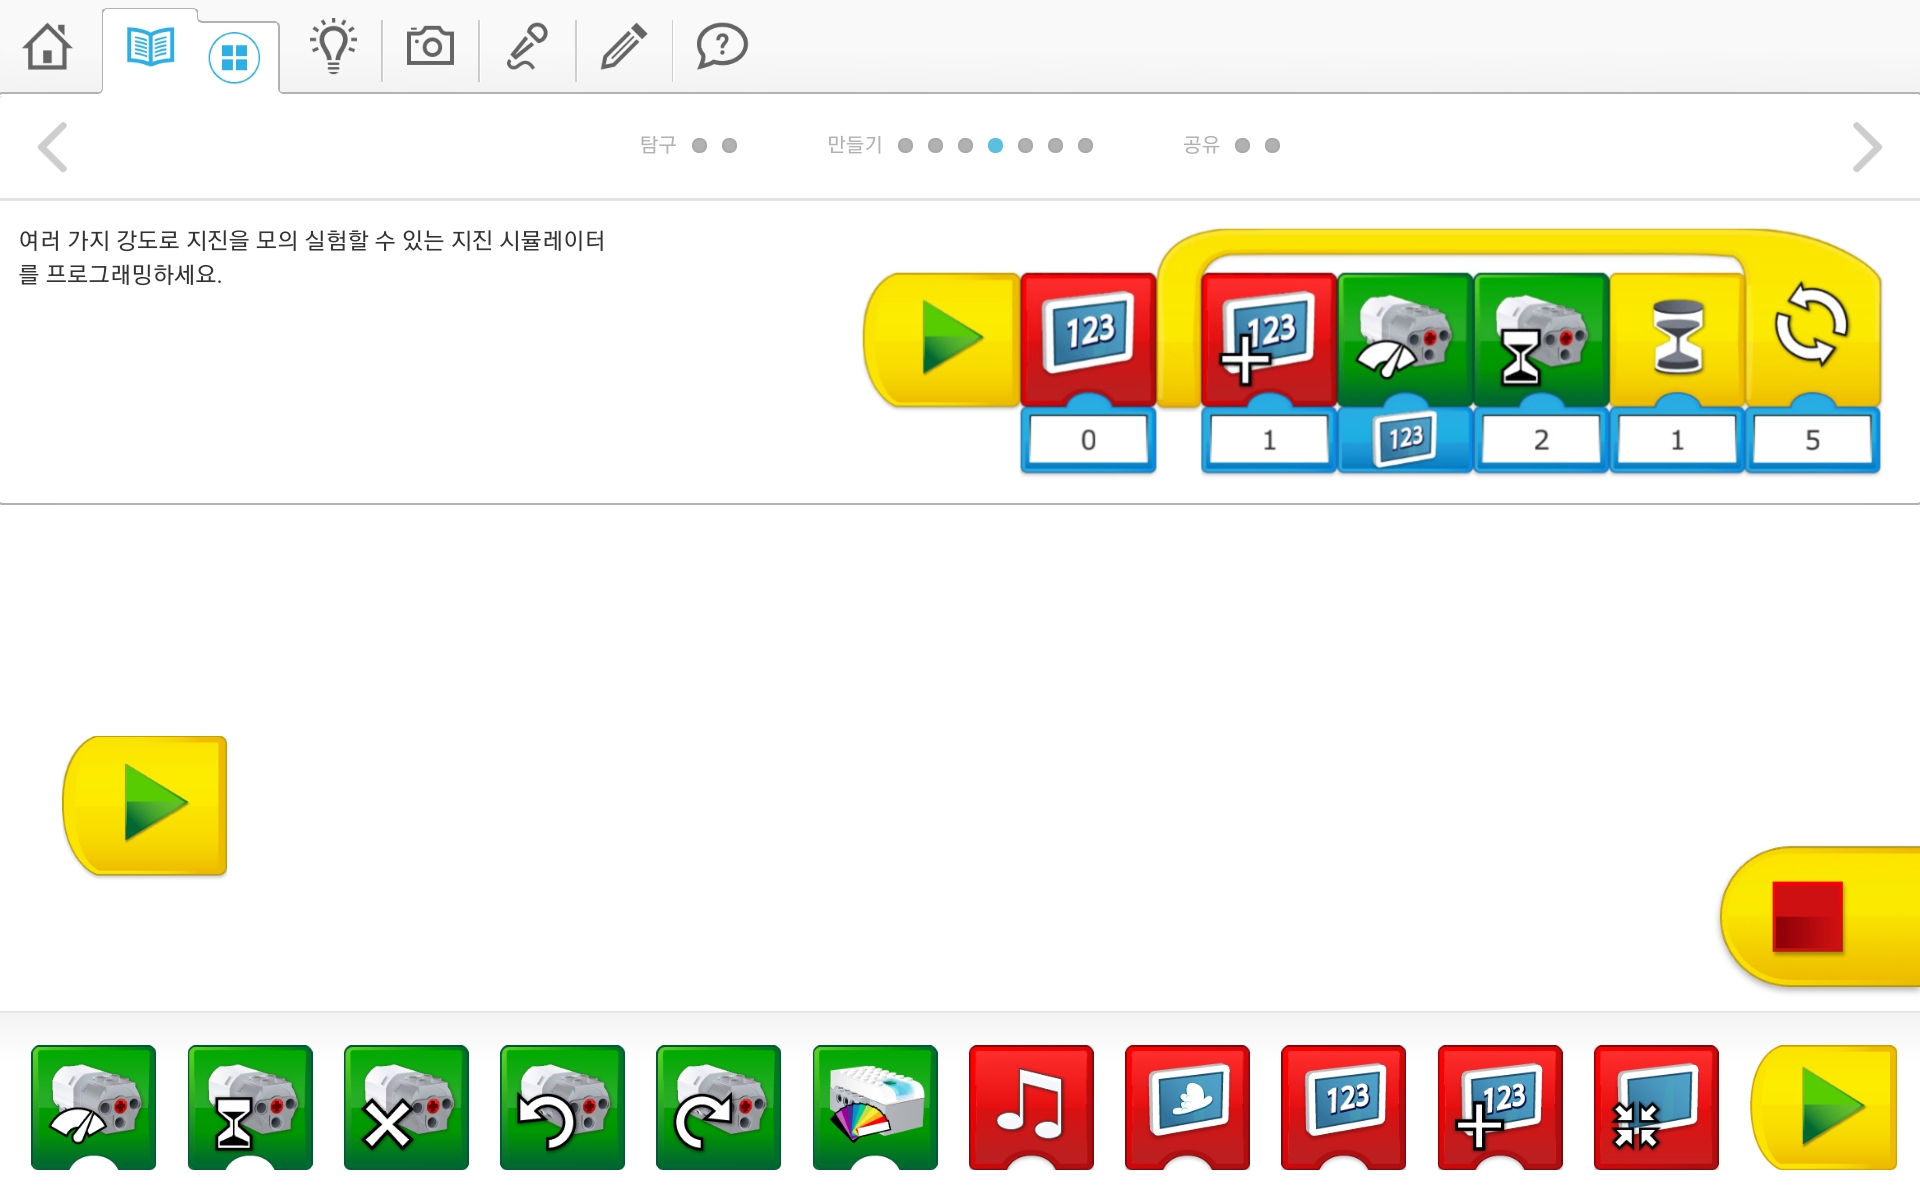1920x1200 pixels.
Task: Open the project book tab
Action: point(151,46)
